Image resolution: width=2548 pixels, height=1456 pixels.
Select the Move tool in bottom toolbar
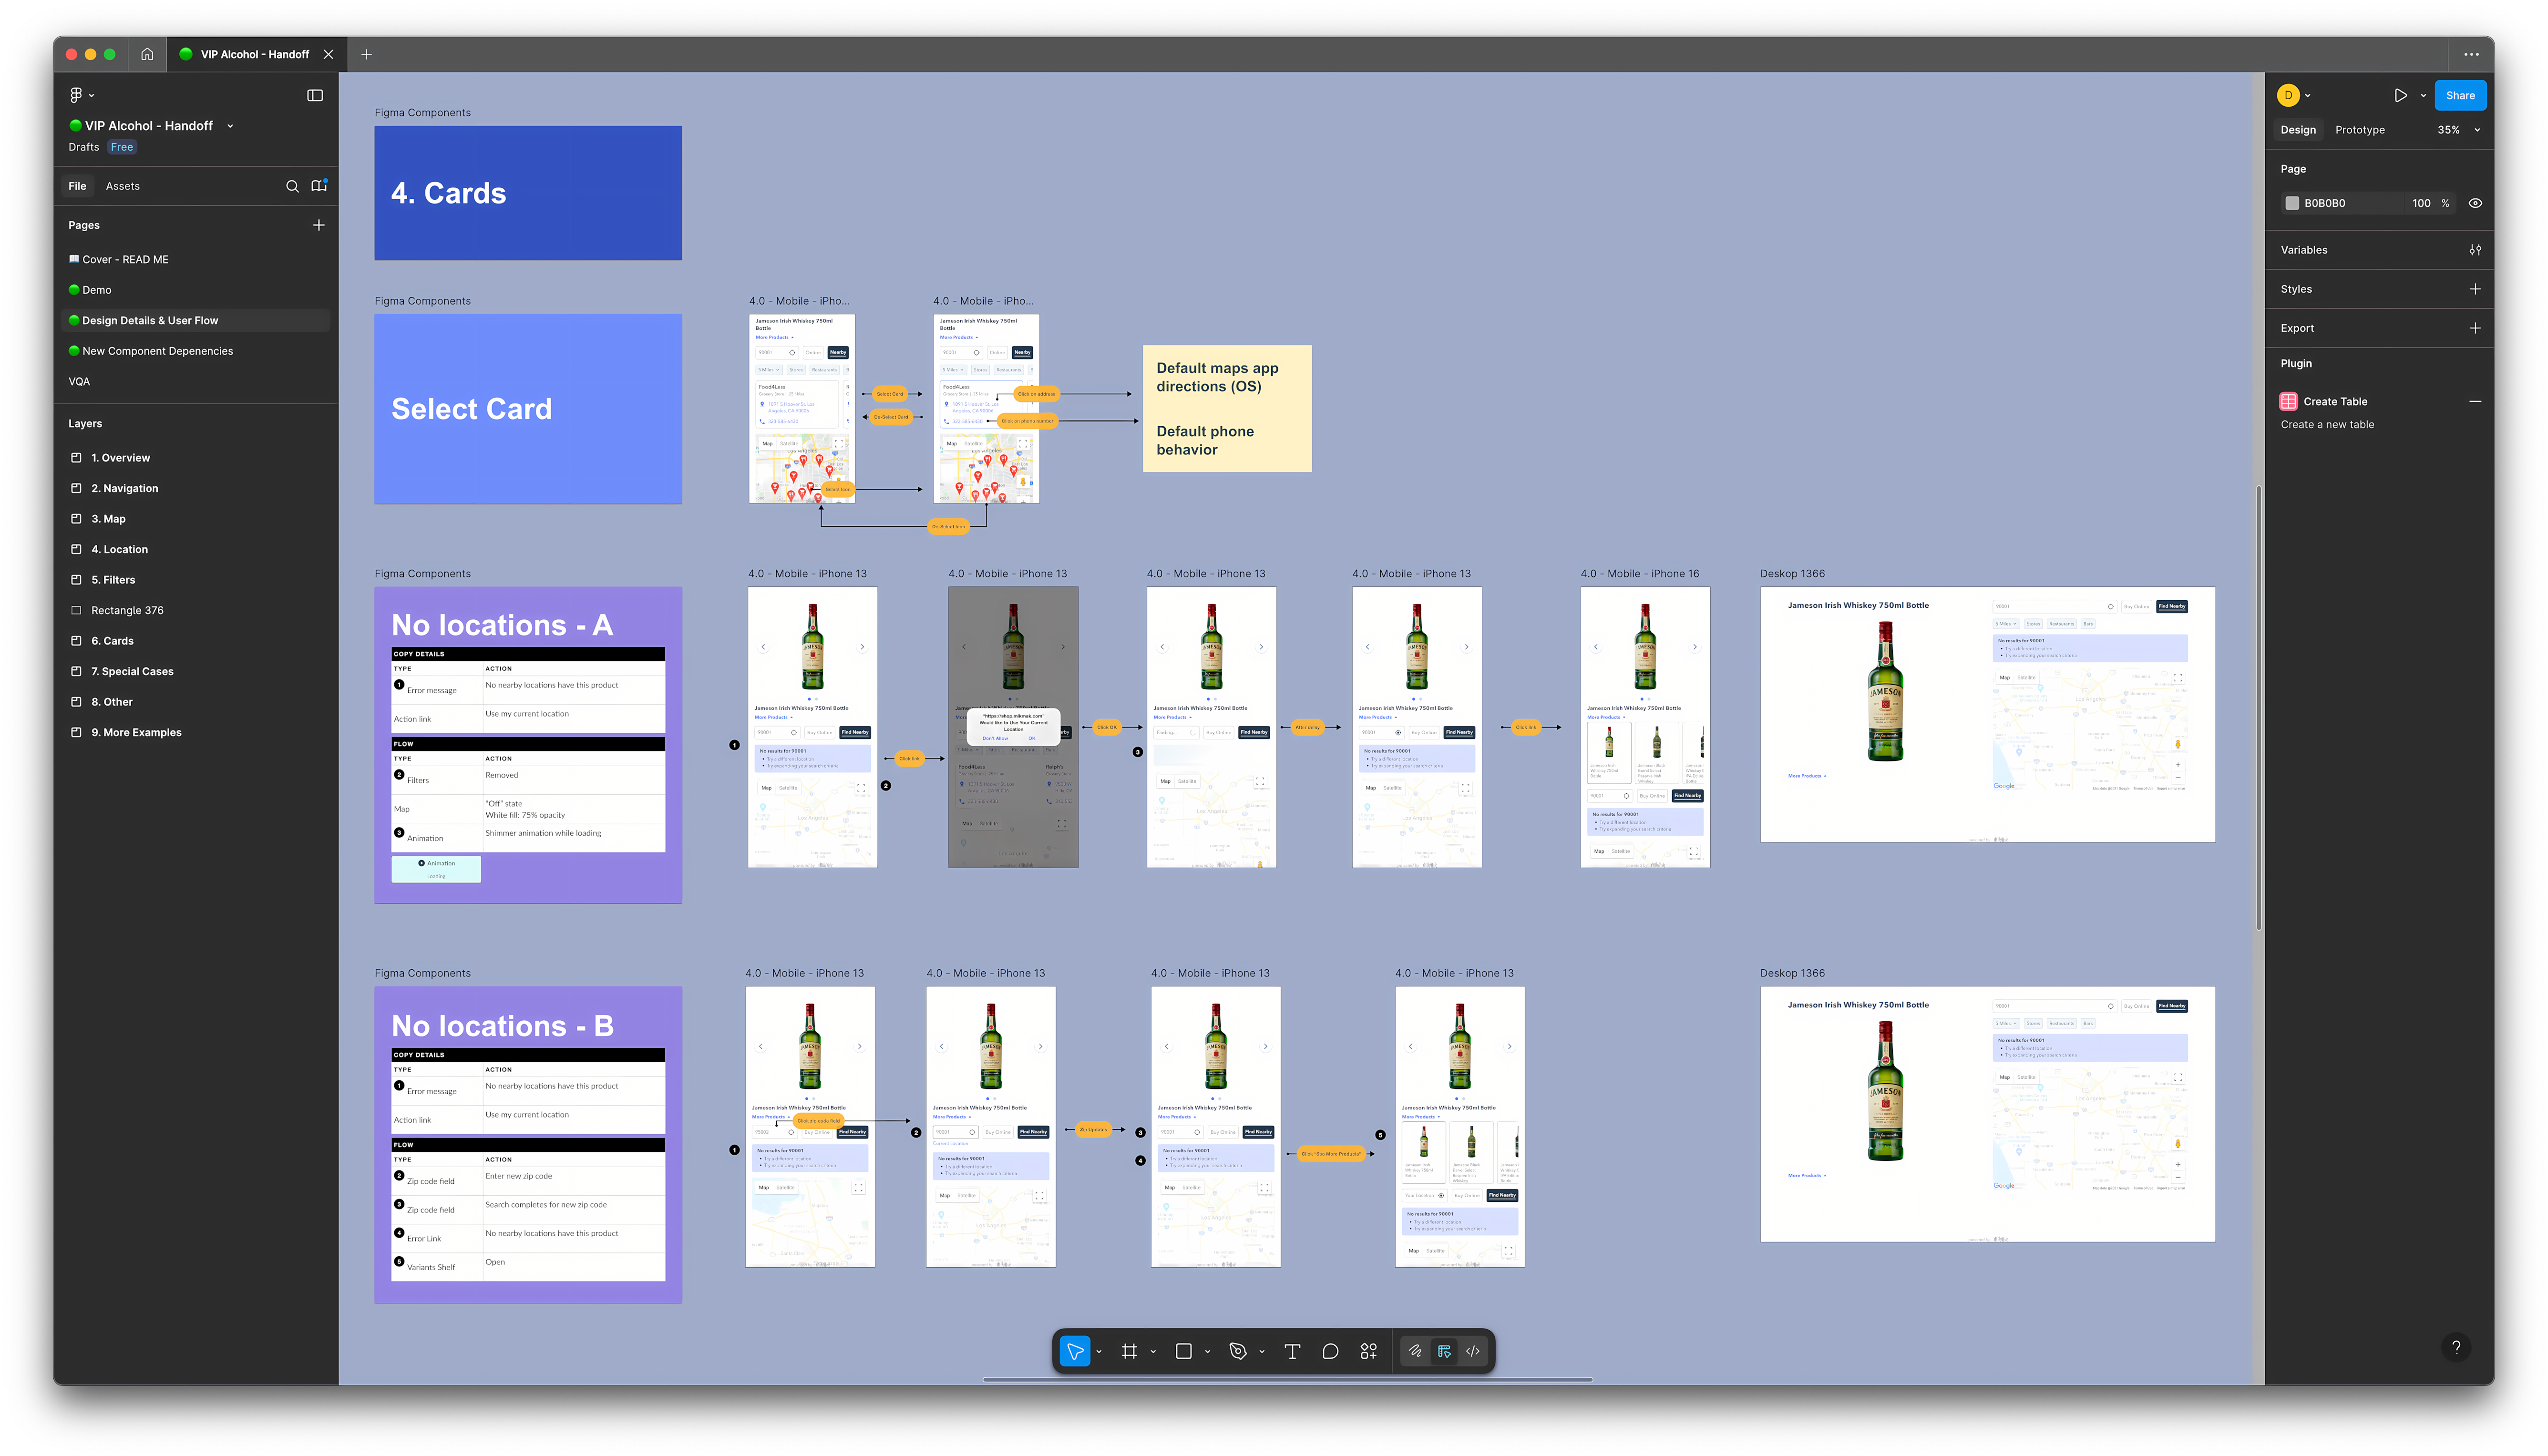point(1075,1351)
